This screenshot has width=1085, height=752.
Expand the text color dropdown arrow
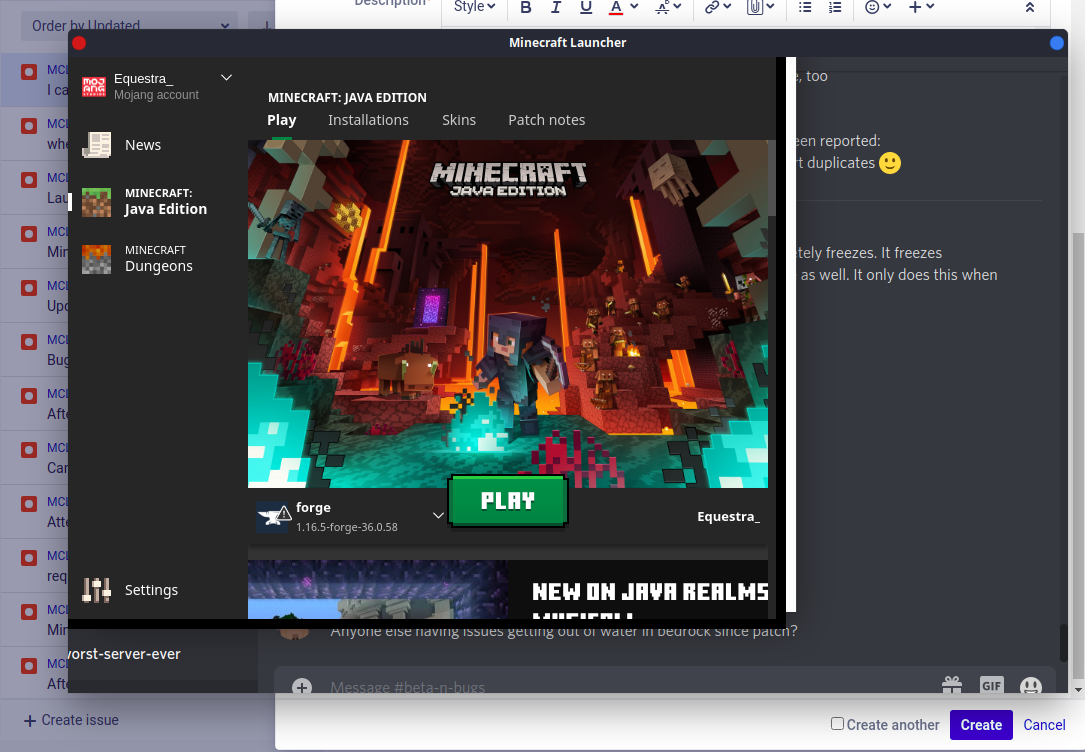[633, 7]
